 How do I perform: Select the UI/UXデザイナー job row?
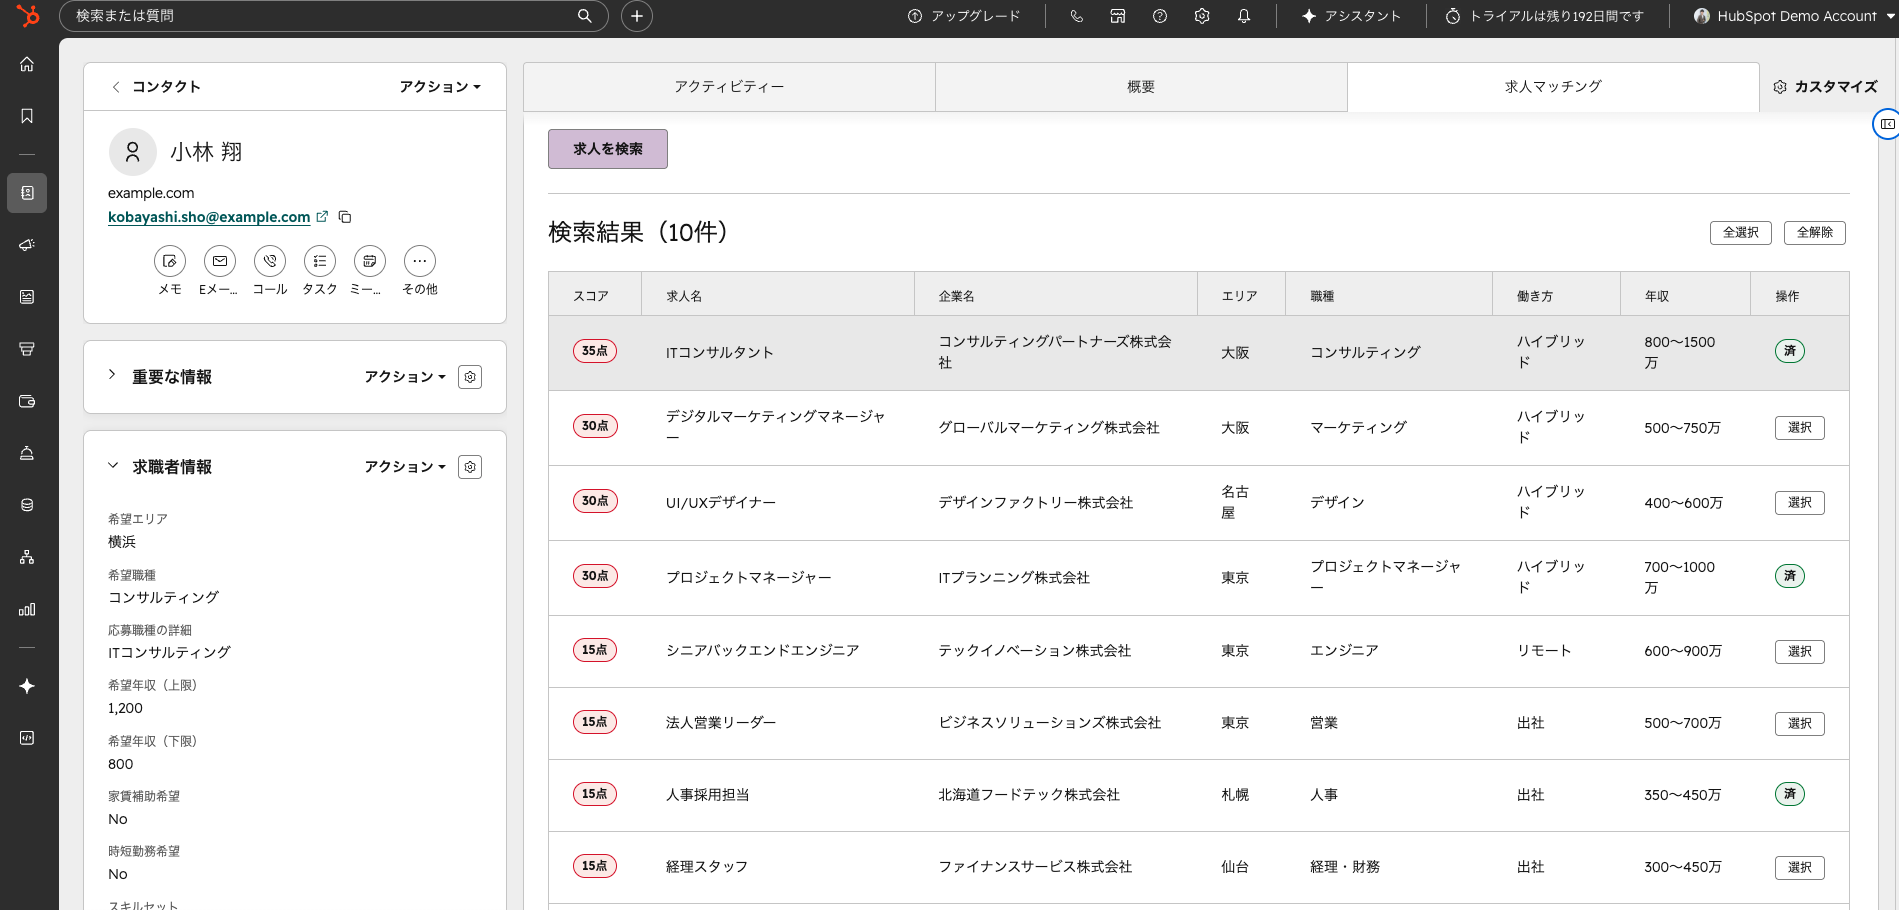1800,503
